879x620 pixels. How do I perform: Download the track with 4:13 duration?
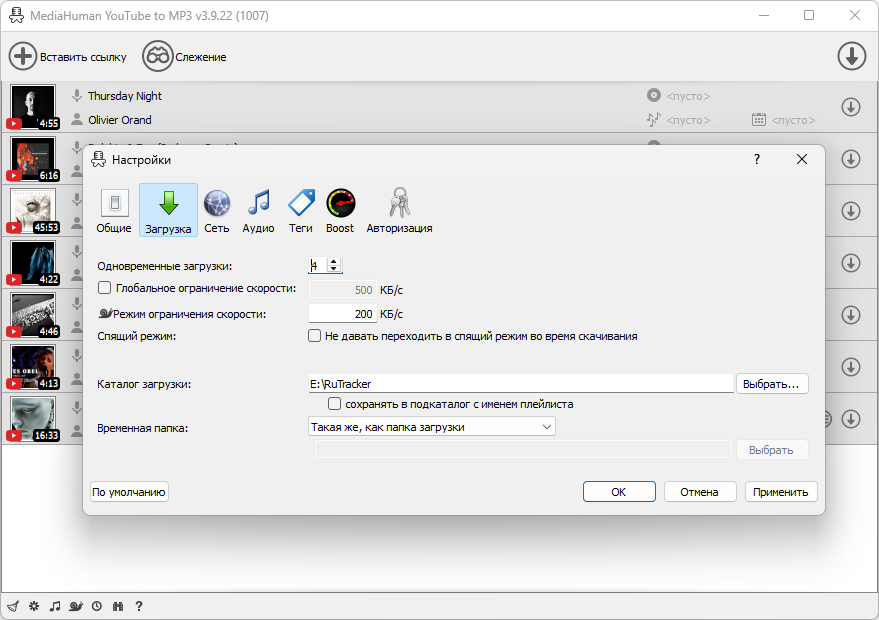pyautogui.click(x=850, y=367)
